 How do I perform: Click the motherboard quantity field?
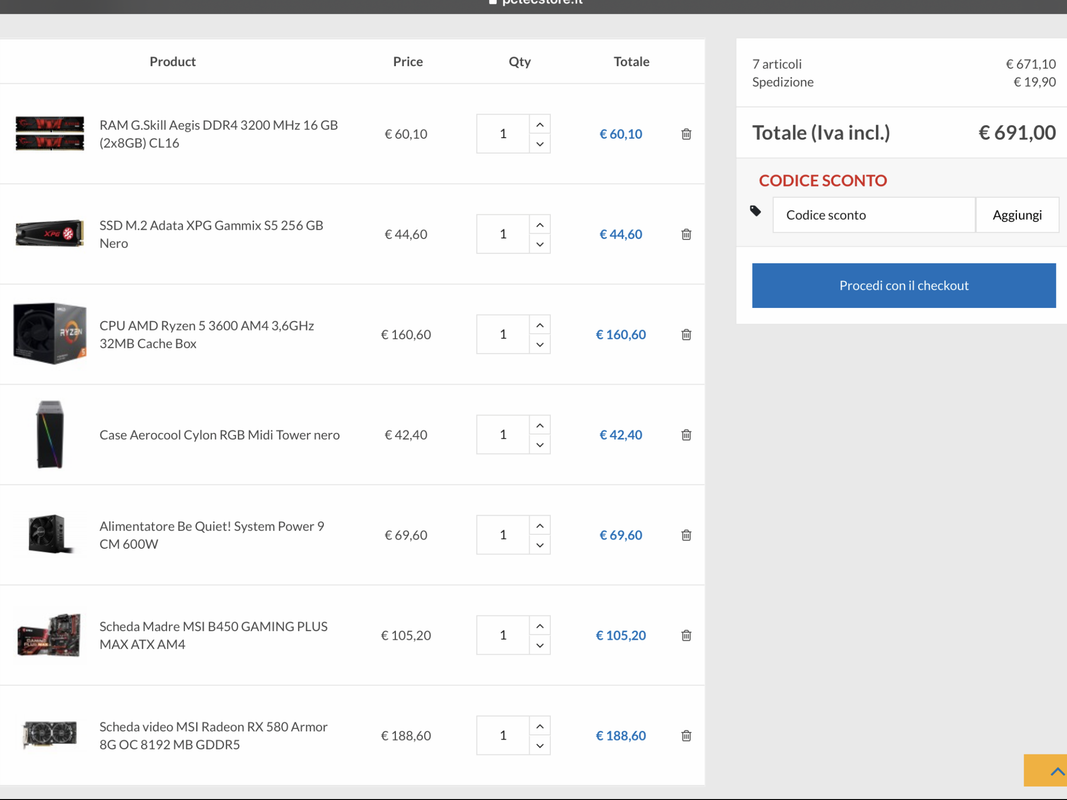click(503, 635)
